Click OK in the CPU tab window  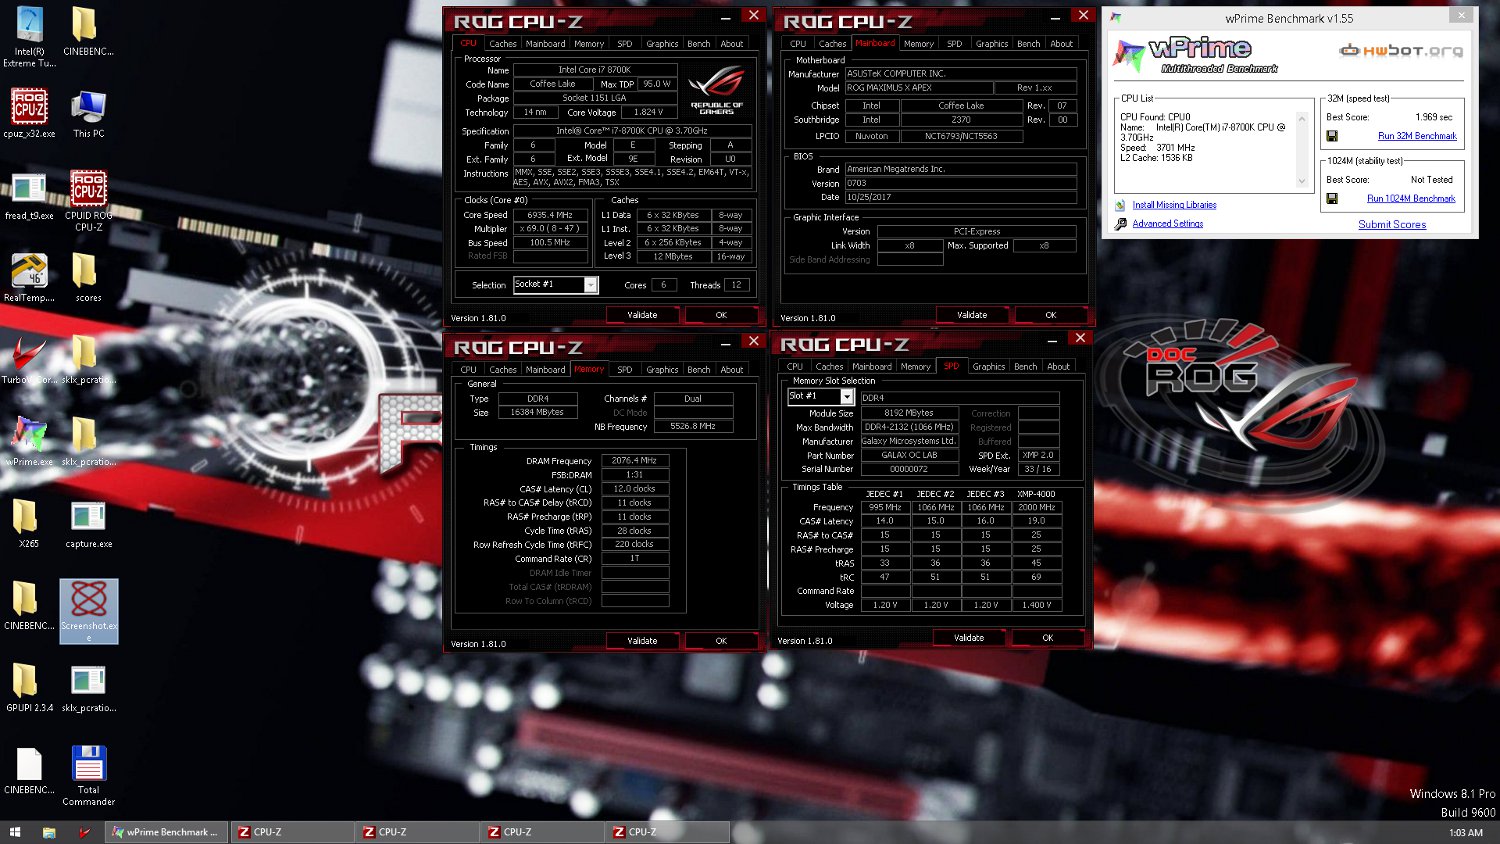point(721,315)
